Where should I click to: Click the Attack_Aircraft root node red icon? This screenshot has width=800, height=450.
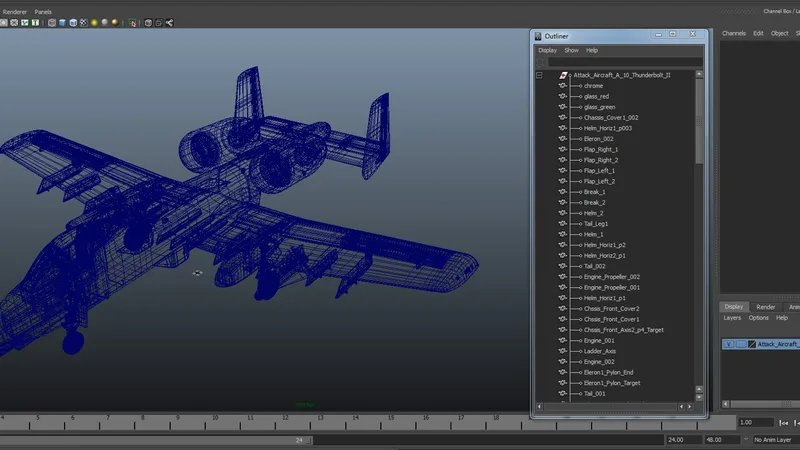(563, 75)
